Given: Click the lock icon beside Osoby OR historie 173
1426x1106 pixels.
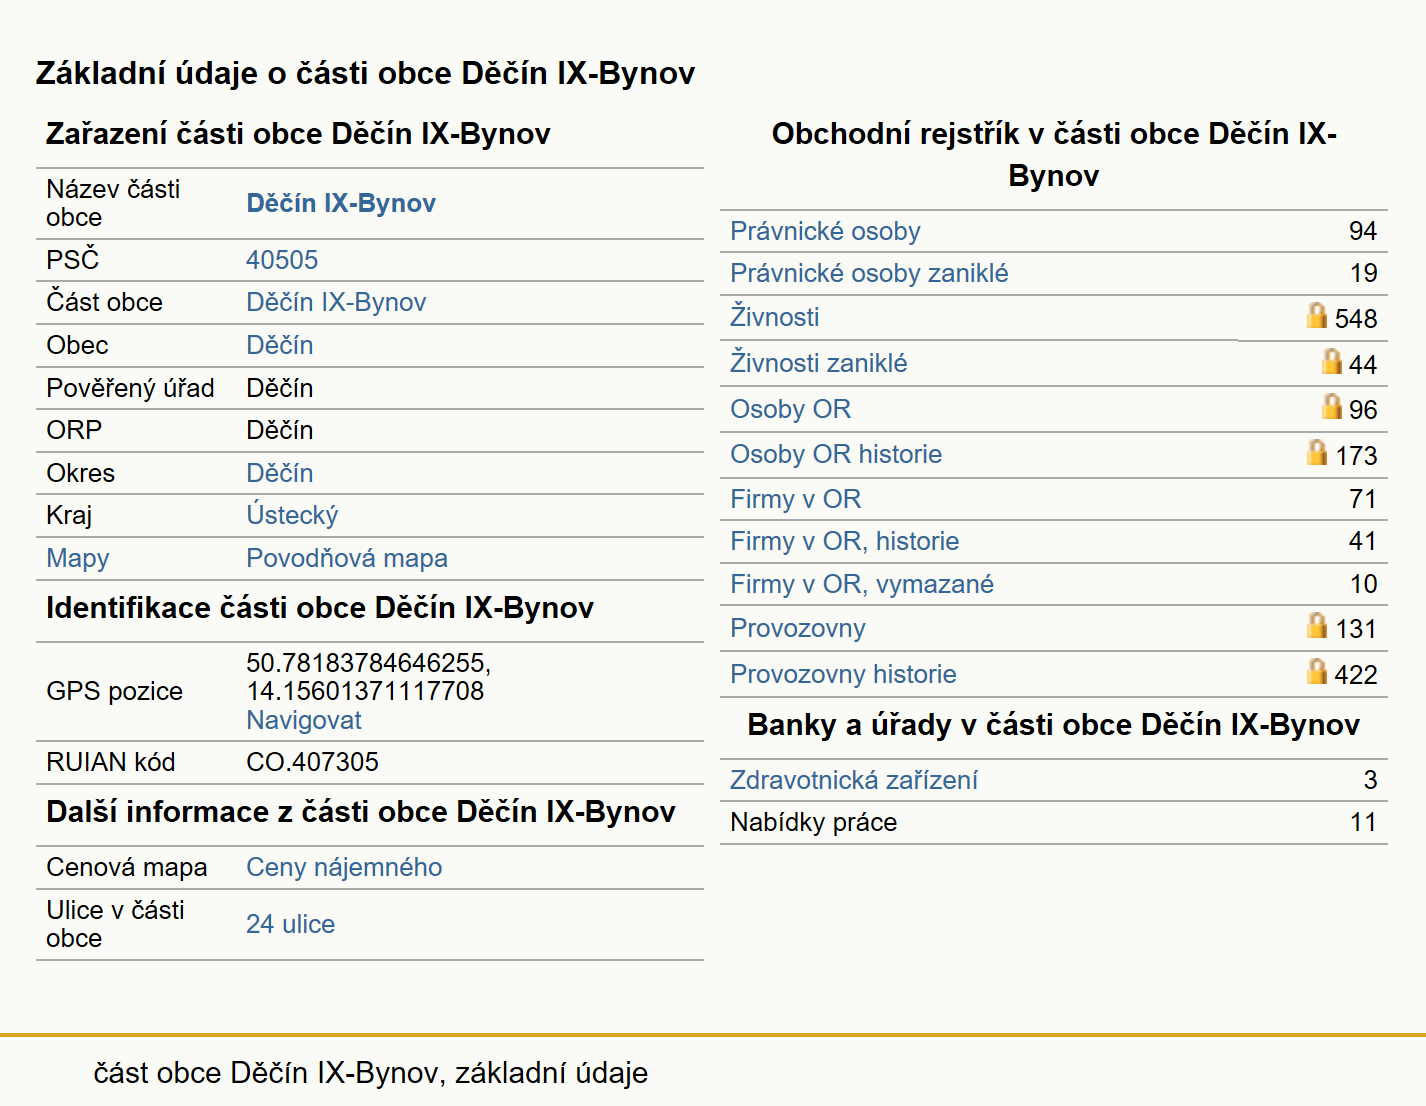Looking at the screenshot, I should (1317, 452).
